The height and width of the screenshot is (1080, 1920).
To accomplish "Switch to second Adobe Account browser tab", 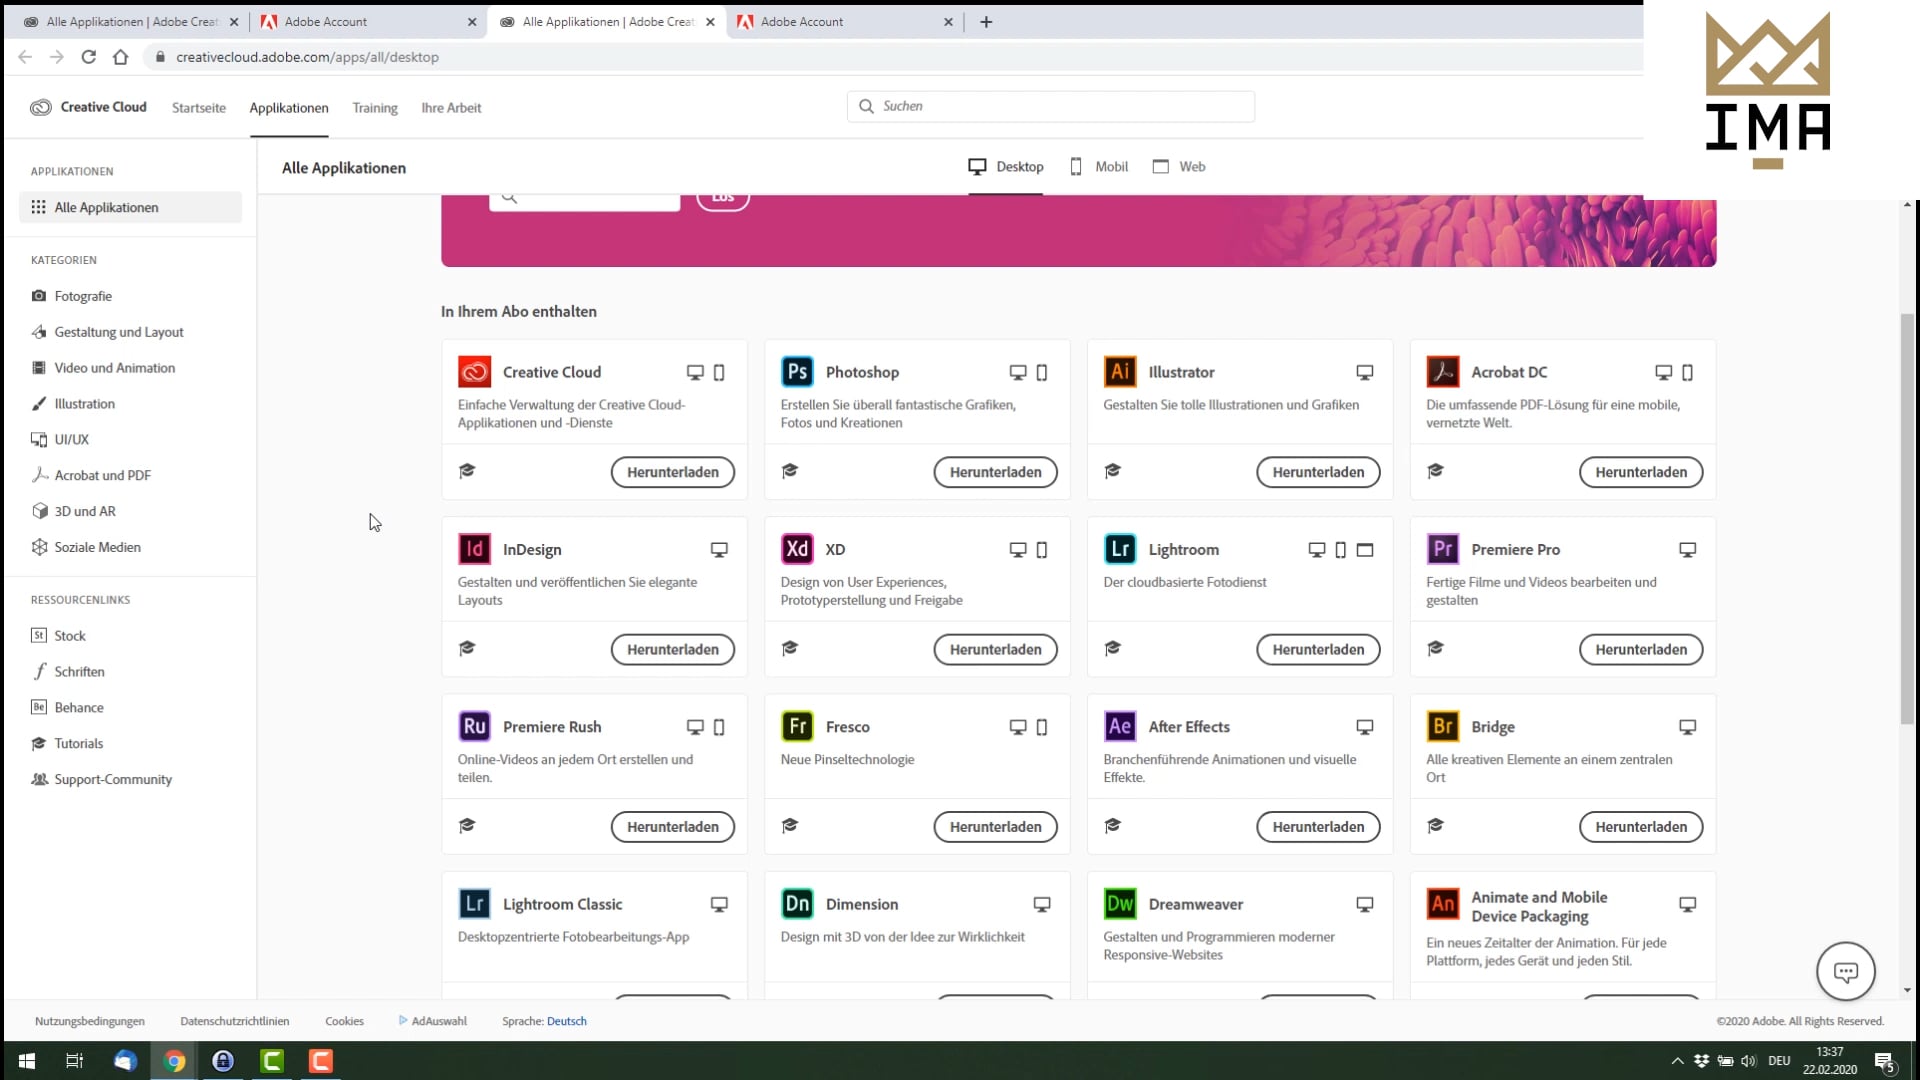I will pyautogui.click(x=846, y=22).
